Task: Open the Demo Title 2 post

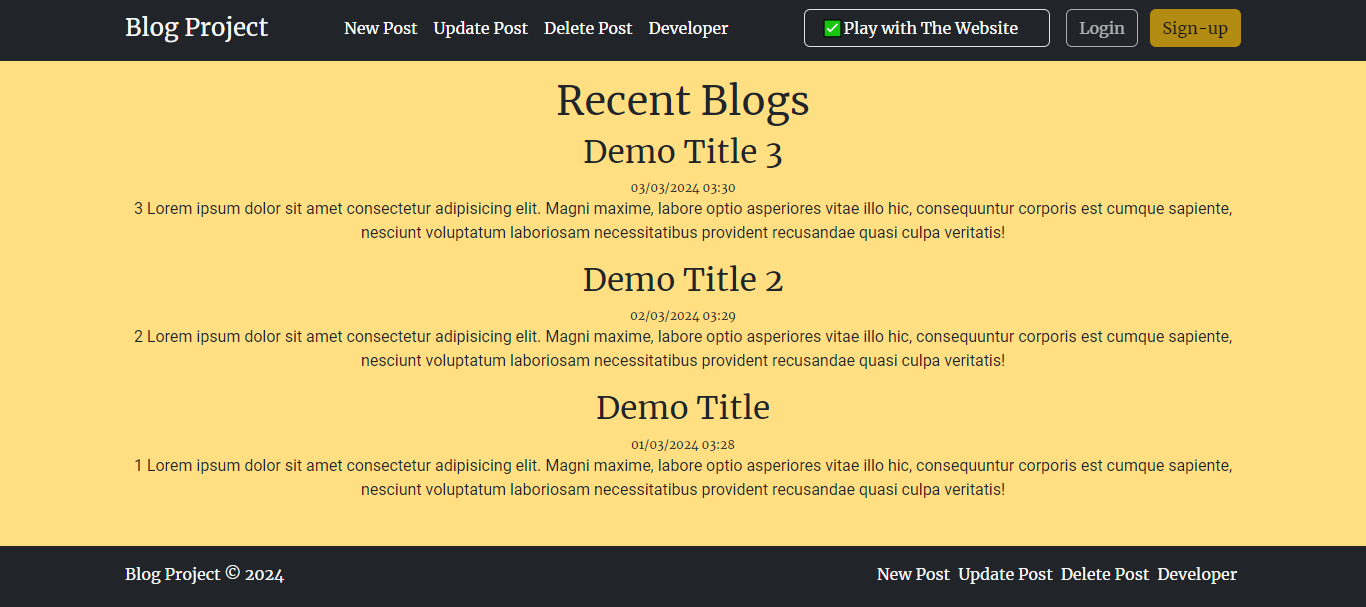Action: (683, 280)
